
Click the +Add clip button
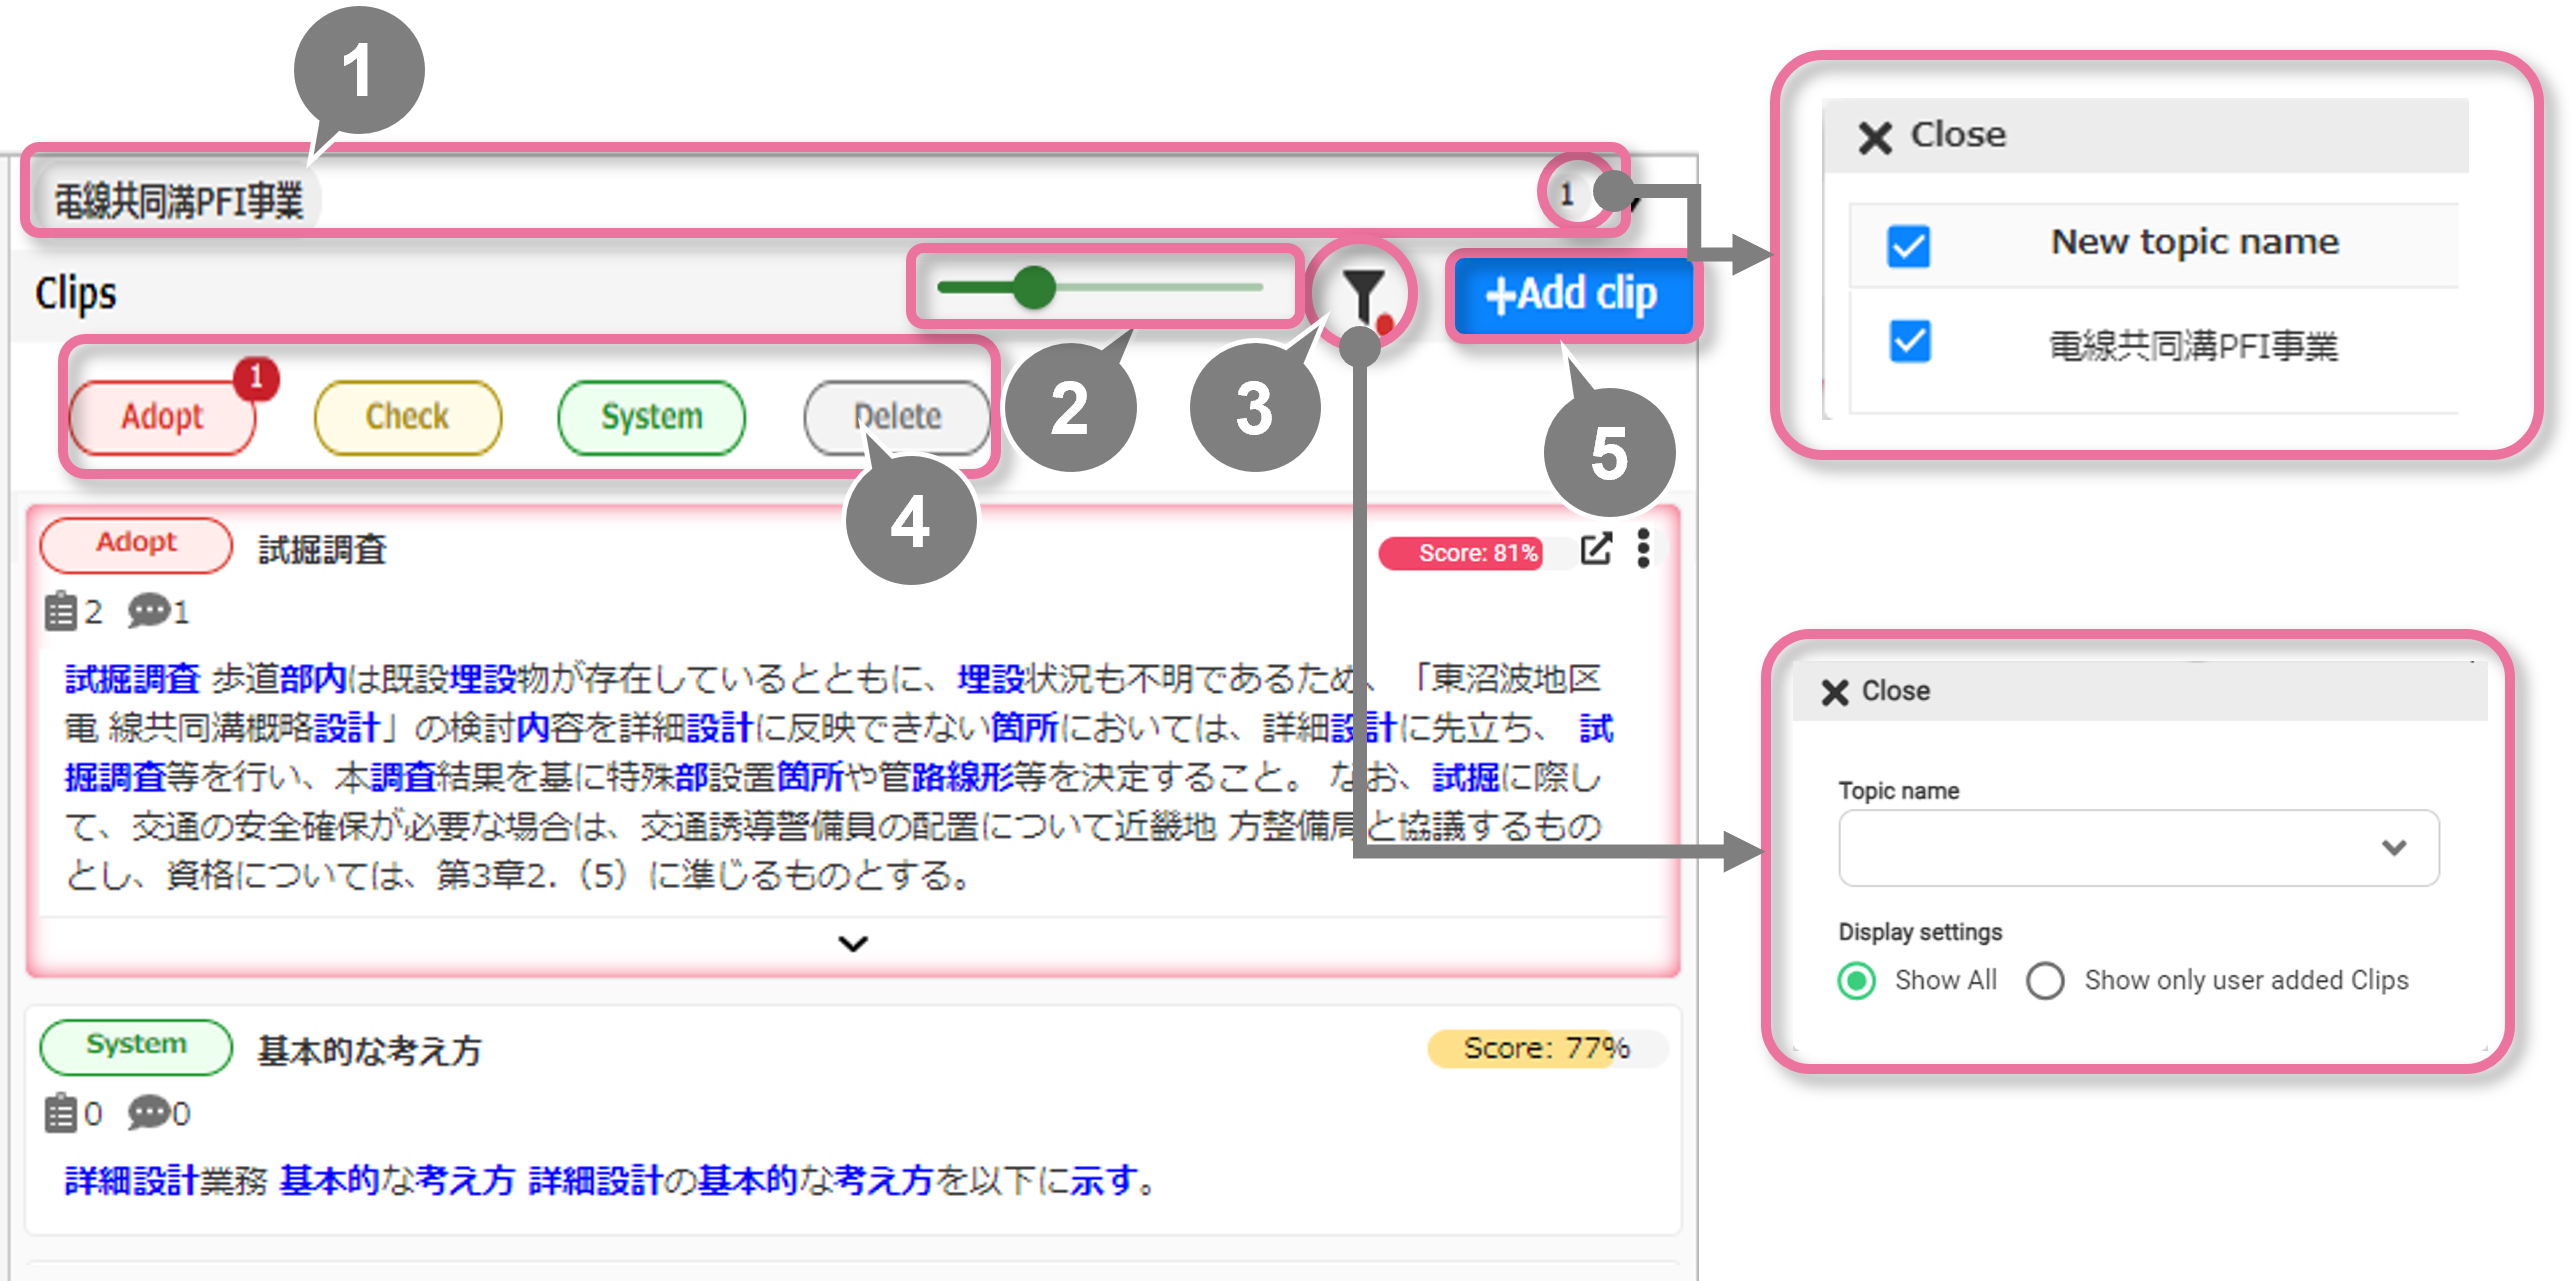point(1571,295)
